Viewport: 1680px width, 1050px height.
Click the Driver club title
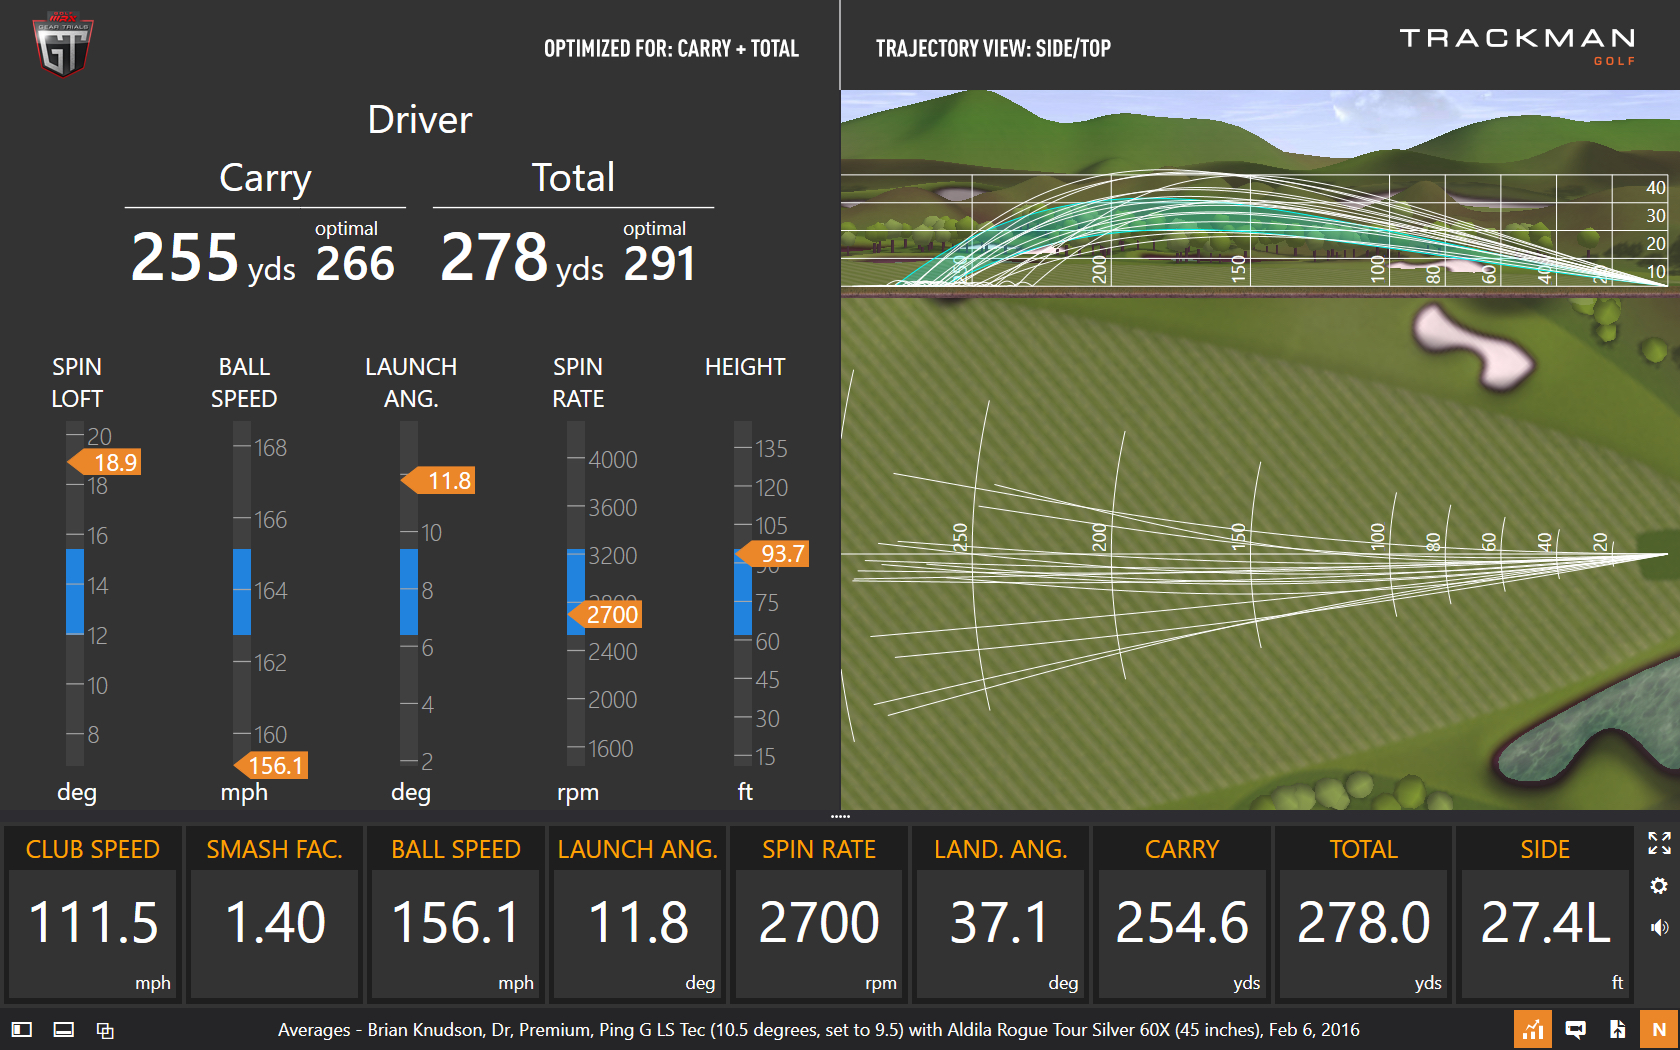click(419, 120)
